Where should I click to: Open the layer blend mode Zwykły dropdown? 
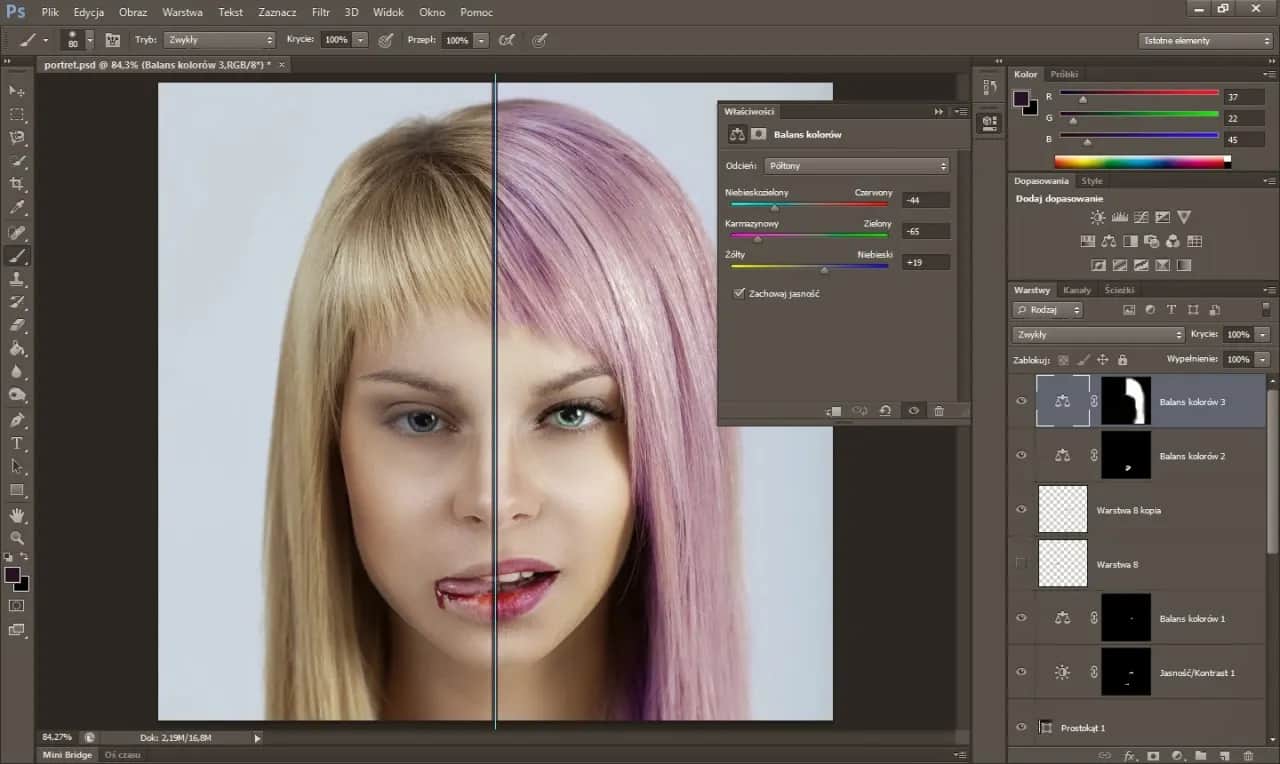(1096, 334)
